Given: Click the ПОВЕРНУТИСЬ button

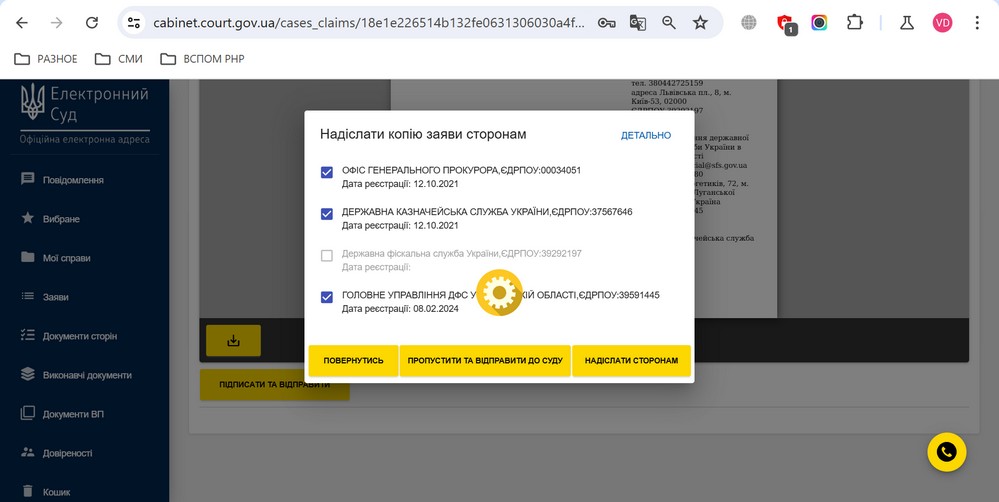Looking at the screenshot, I should (x=354, y=361).
